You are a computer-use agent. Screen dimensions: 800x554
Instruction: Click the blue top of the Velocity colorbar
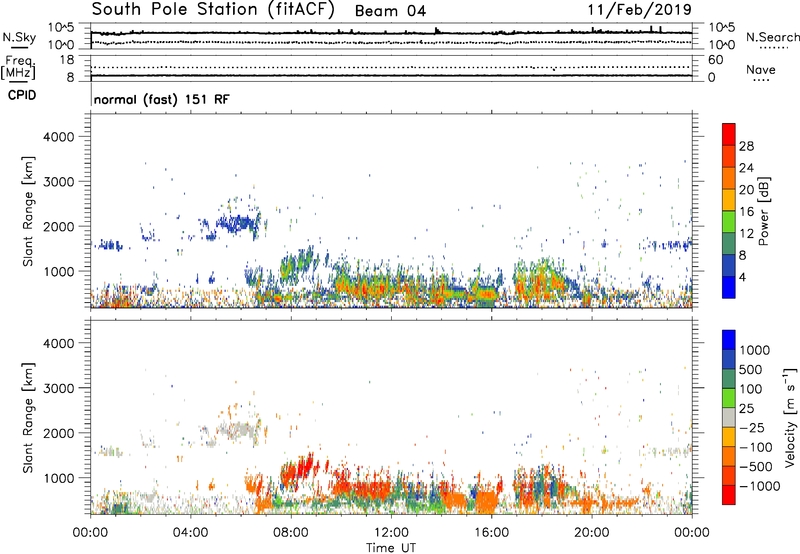coord(729,340)
